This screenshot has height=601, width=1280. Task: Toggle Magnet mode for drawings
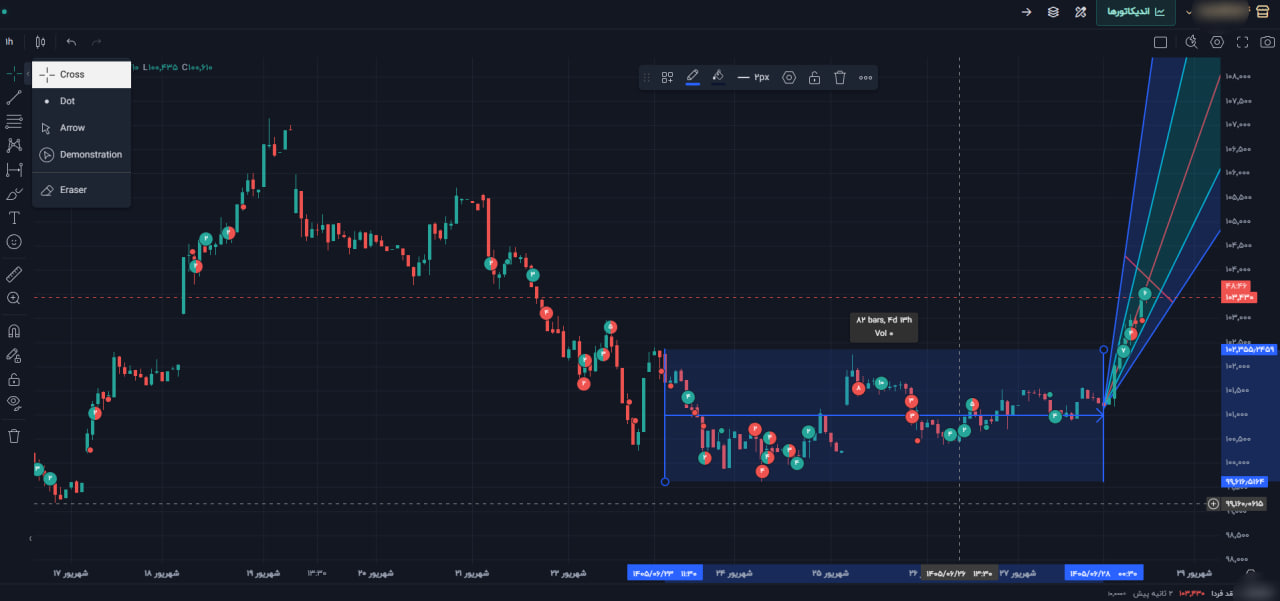point(14,331)
